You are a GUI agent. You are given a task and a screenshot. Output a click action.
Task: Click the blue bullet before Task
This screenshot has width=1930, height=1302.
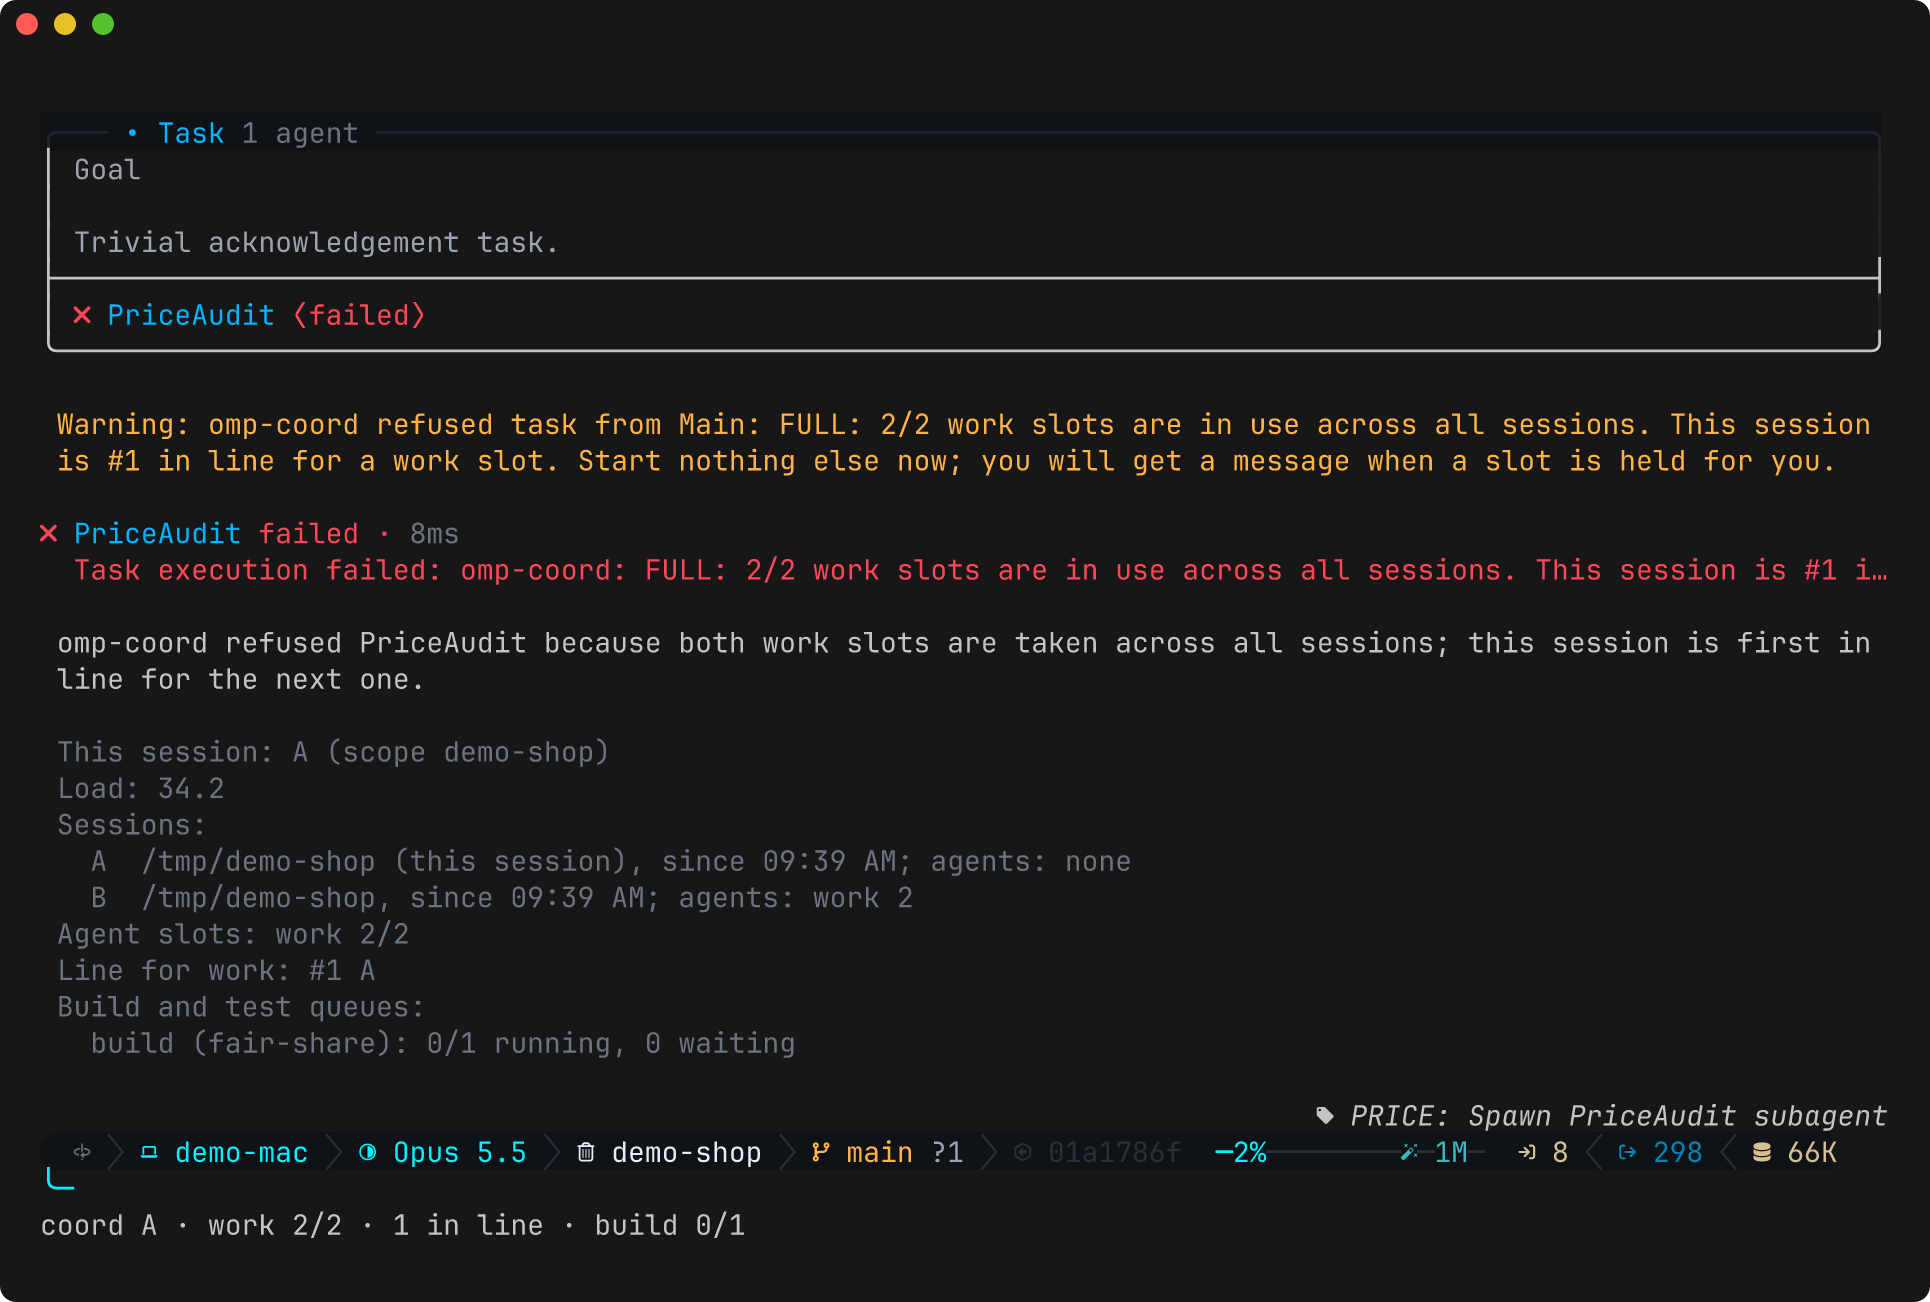tap(132, 133)
